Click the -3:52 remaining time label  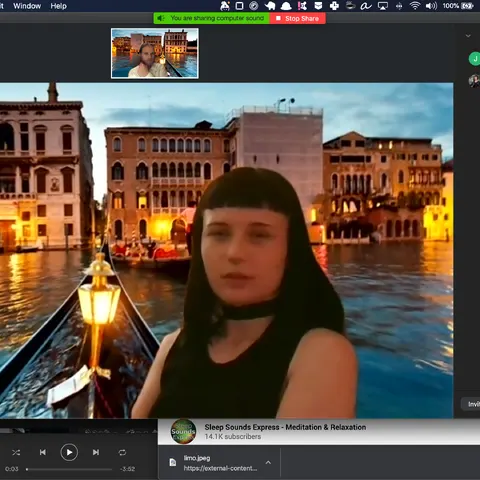[x=128, y=469]
